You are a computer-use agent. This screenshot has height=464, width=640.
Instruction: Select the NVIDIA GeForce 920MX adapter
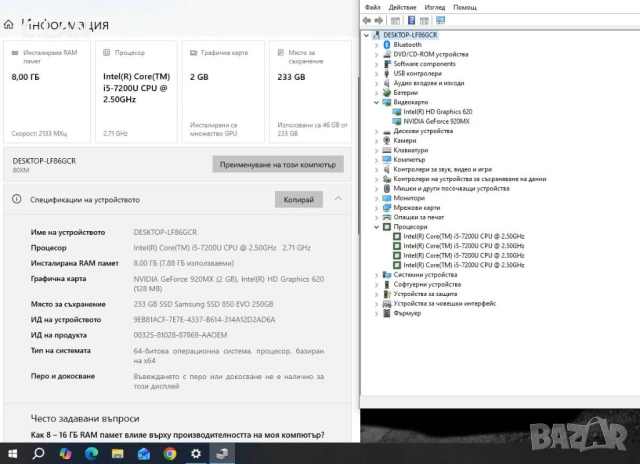(x=436, y=121)
